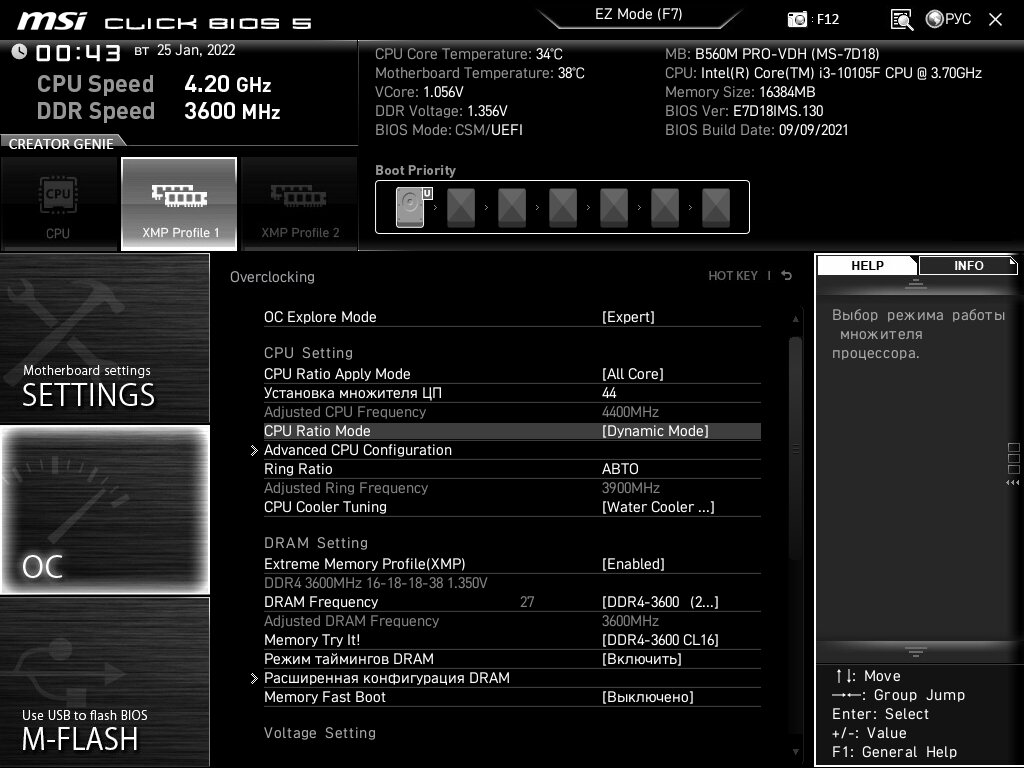Image resolution: width=1024 pixels, height=768 pixels.
Task: Select the Adjusted DRAM Frequency 3600MHz row
Action: [512, 620]
